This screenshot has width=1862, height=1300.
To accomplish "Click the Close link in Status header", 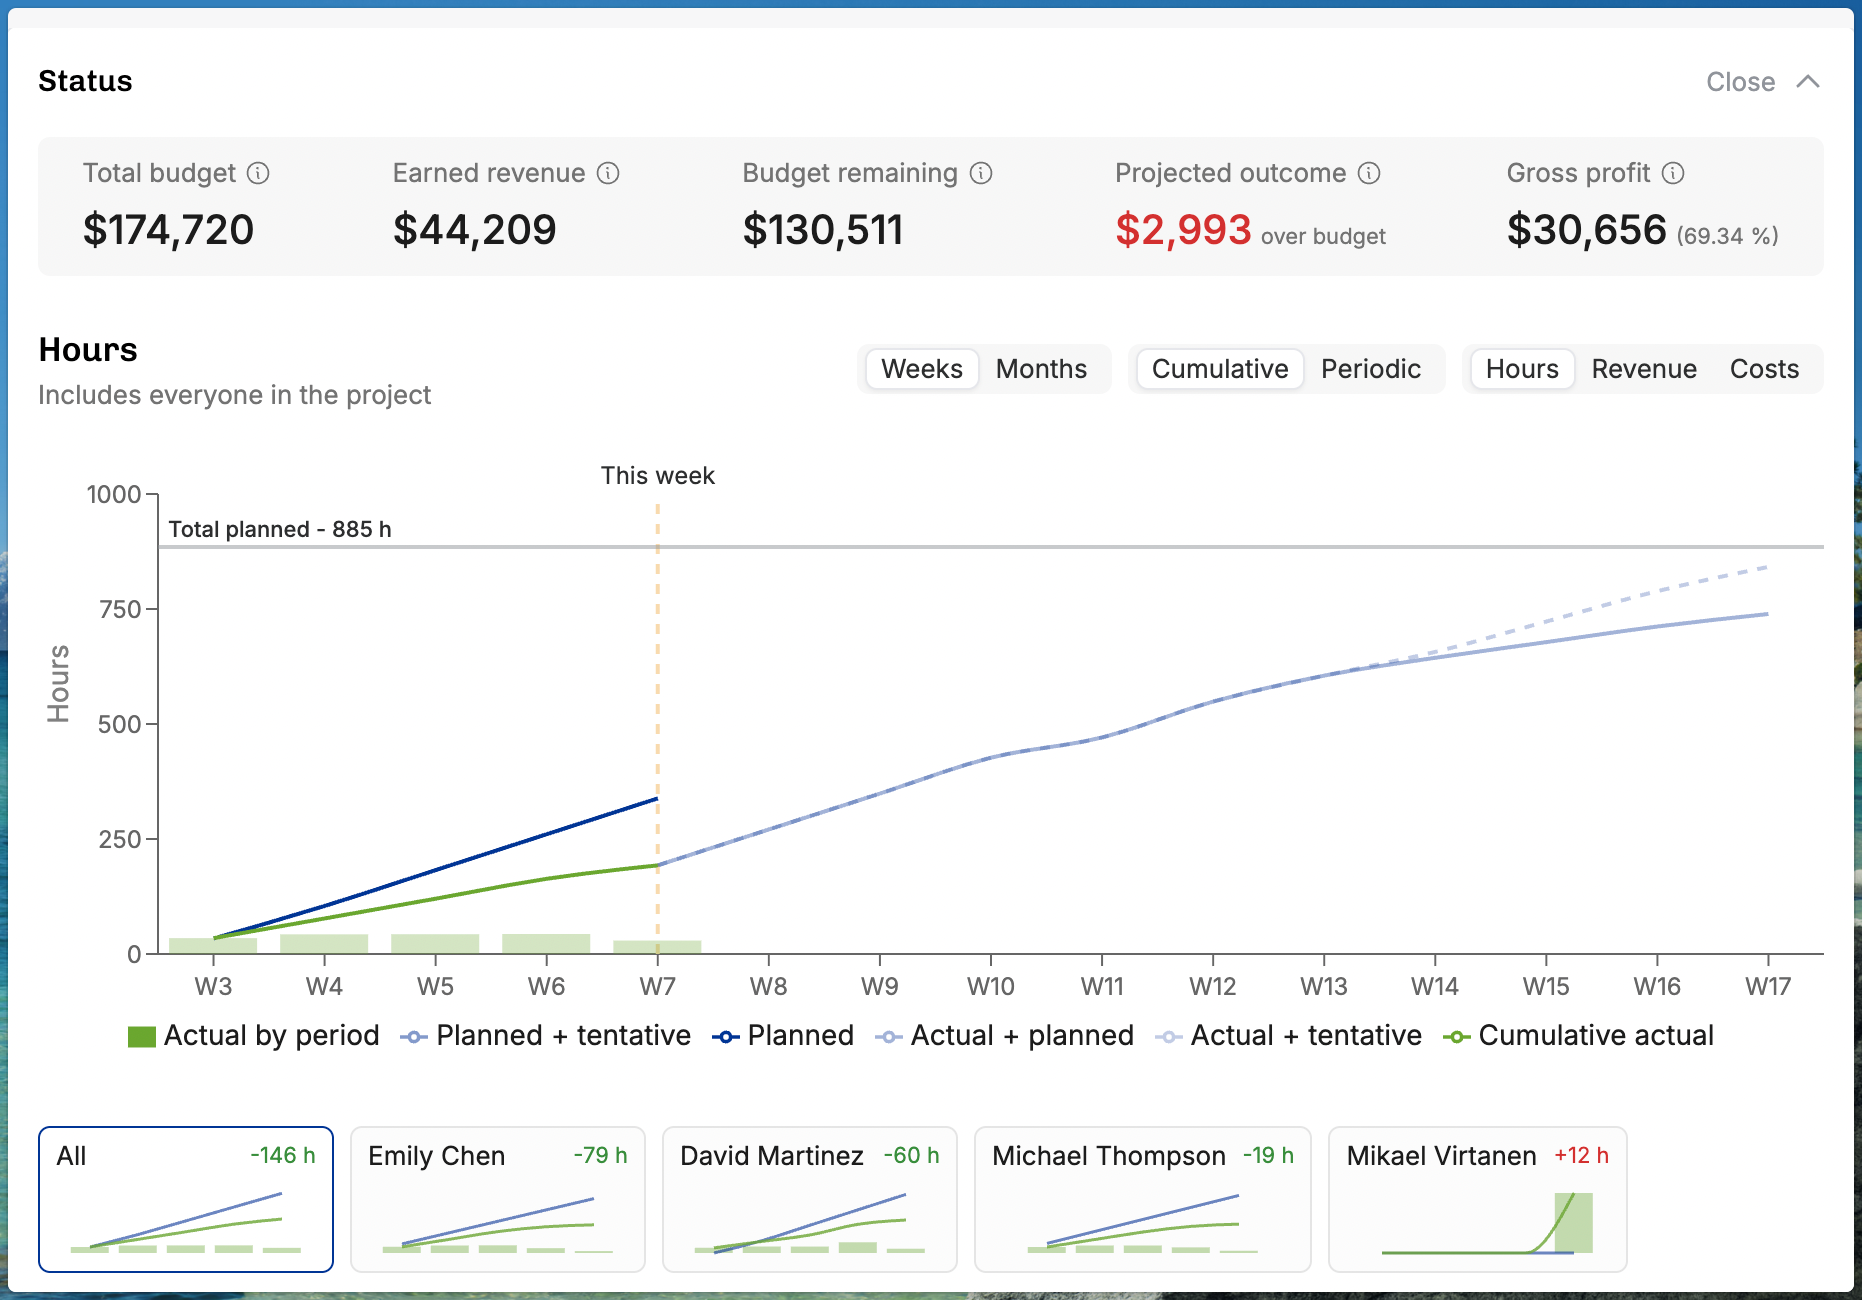I will [x=1741, y=82].
